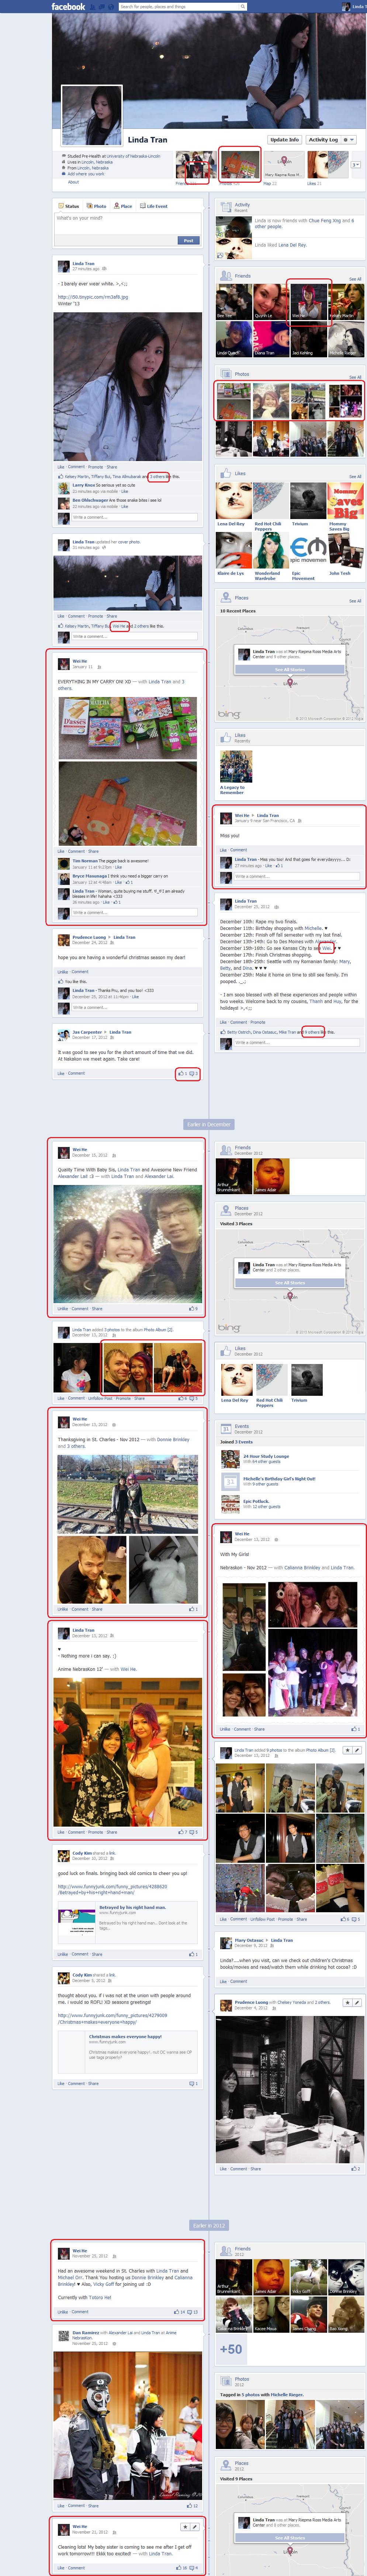Open the Activity Log

click(x=323, y=140)
